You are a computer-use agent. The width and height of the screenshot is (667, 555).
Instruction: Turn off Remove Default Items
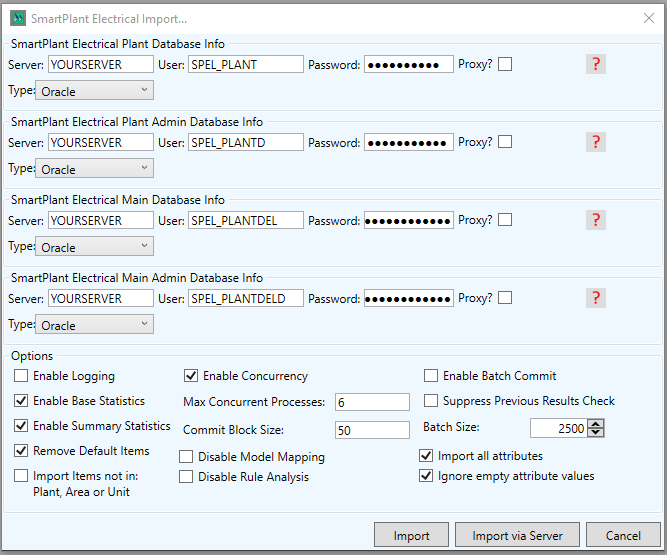(21, 451)
